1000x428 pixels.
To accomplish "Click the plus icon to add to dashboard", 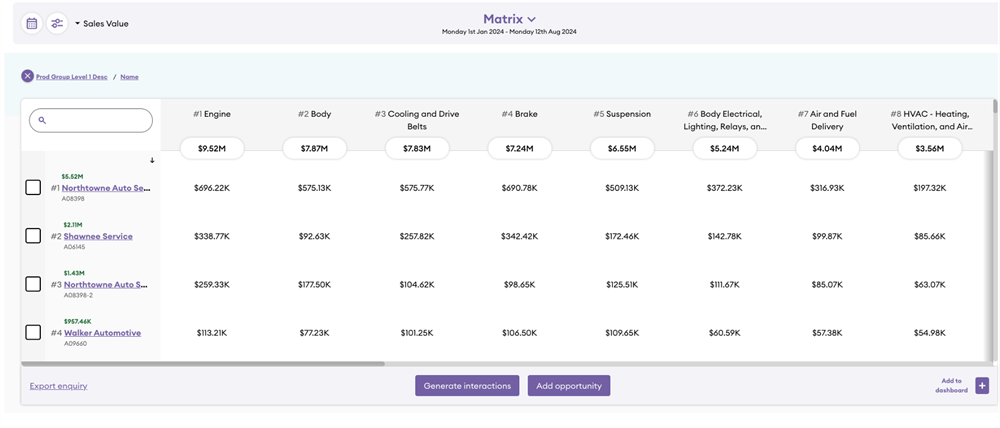I will pos(982,386).
